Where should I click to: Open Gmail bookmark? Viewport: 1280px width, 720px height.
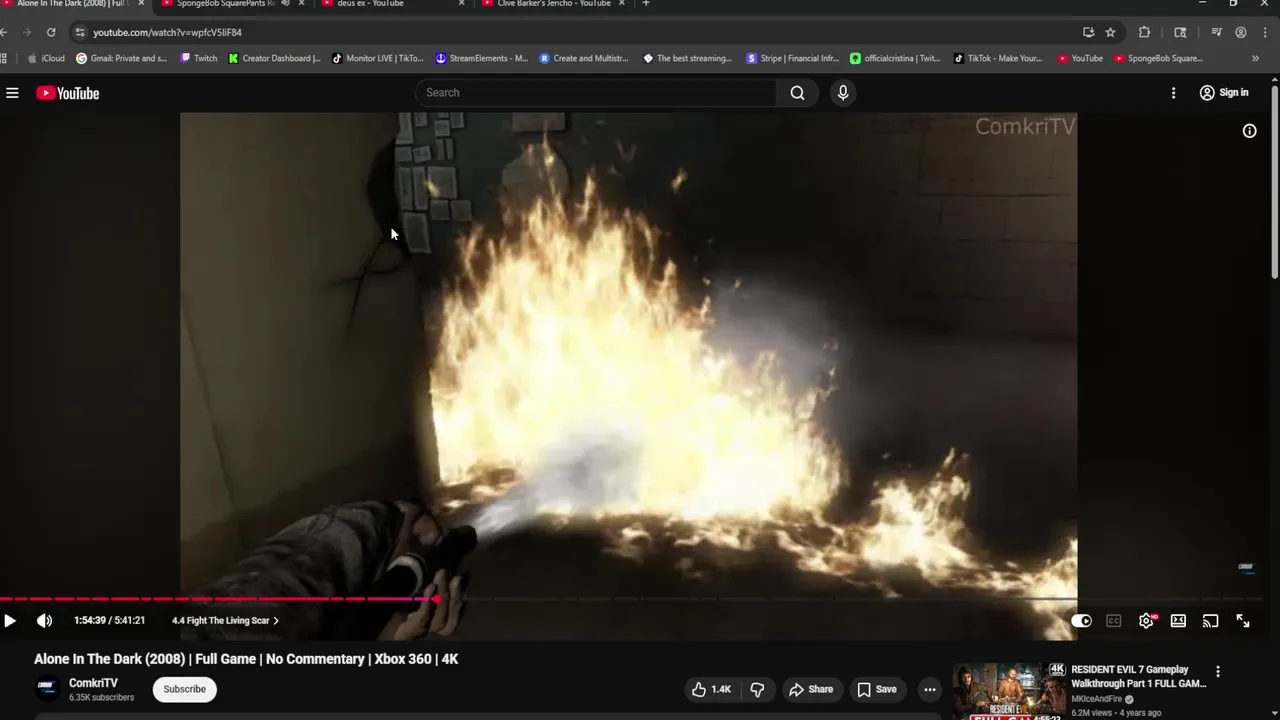pyautogui.click(x=121, y=59)
